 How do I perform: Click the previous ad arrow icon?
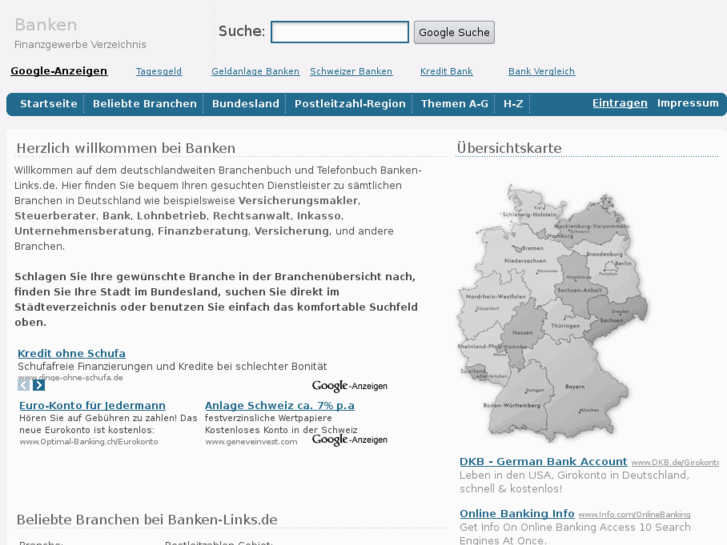(24, 385)
